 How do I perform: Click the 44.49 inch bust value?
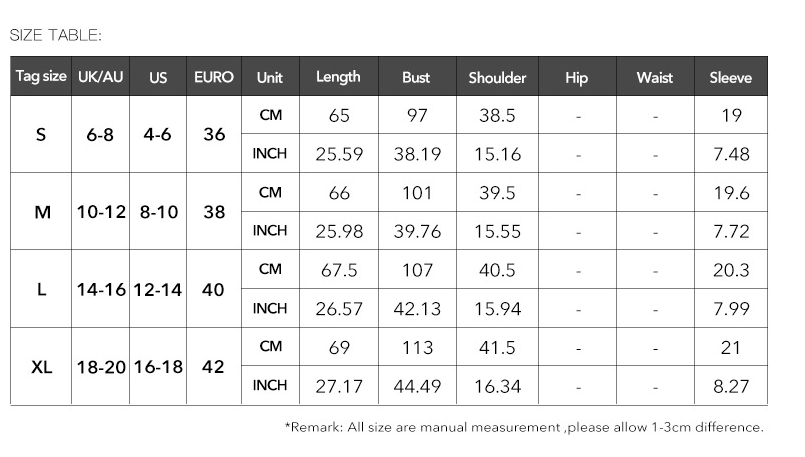417,386
